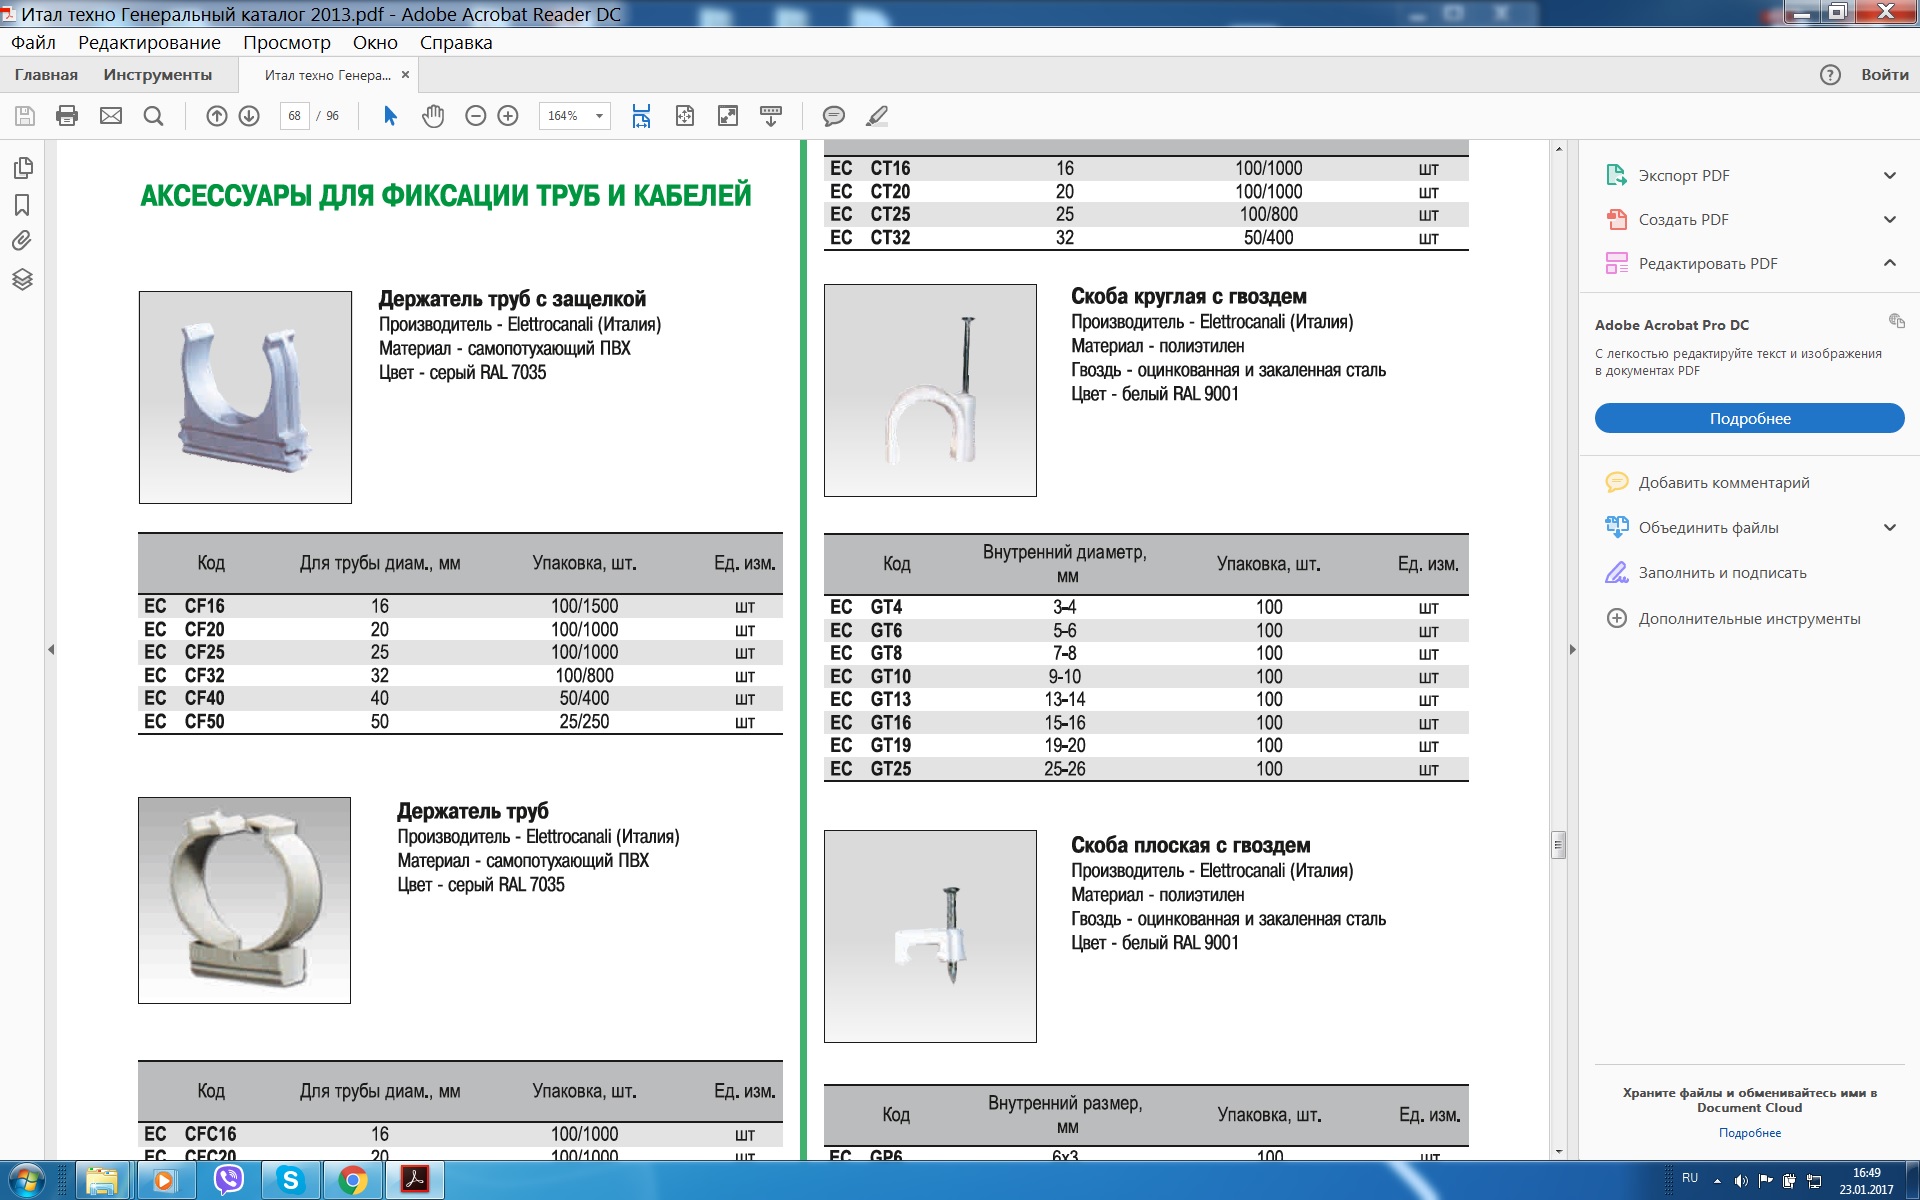Expand the Создать PDF section chevron
The image size is (1920, 1200).
[1890, 220]
